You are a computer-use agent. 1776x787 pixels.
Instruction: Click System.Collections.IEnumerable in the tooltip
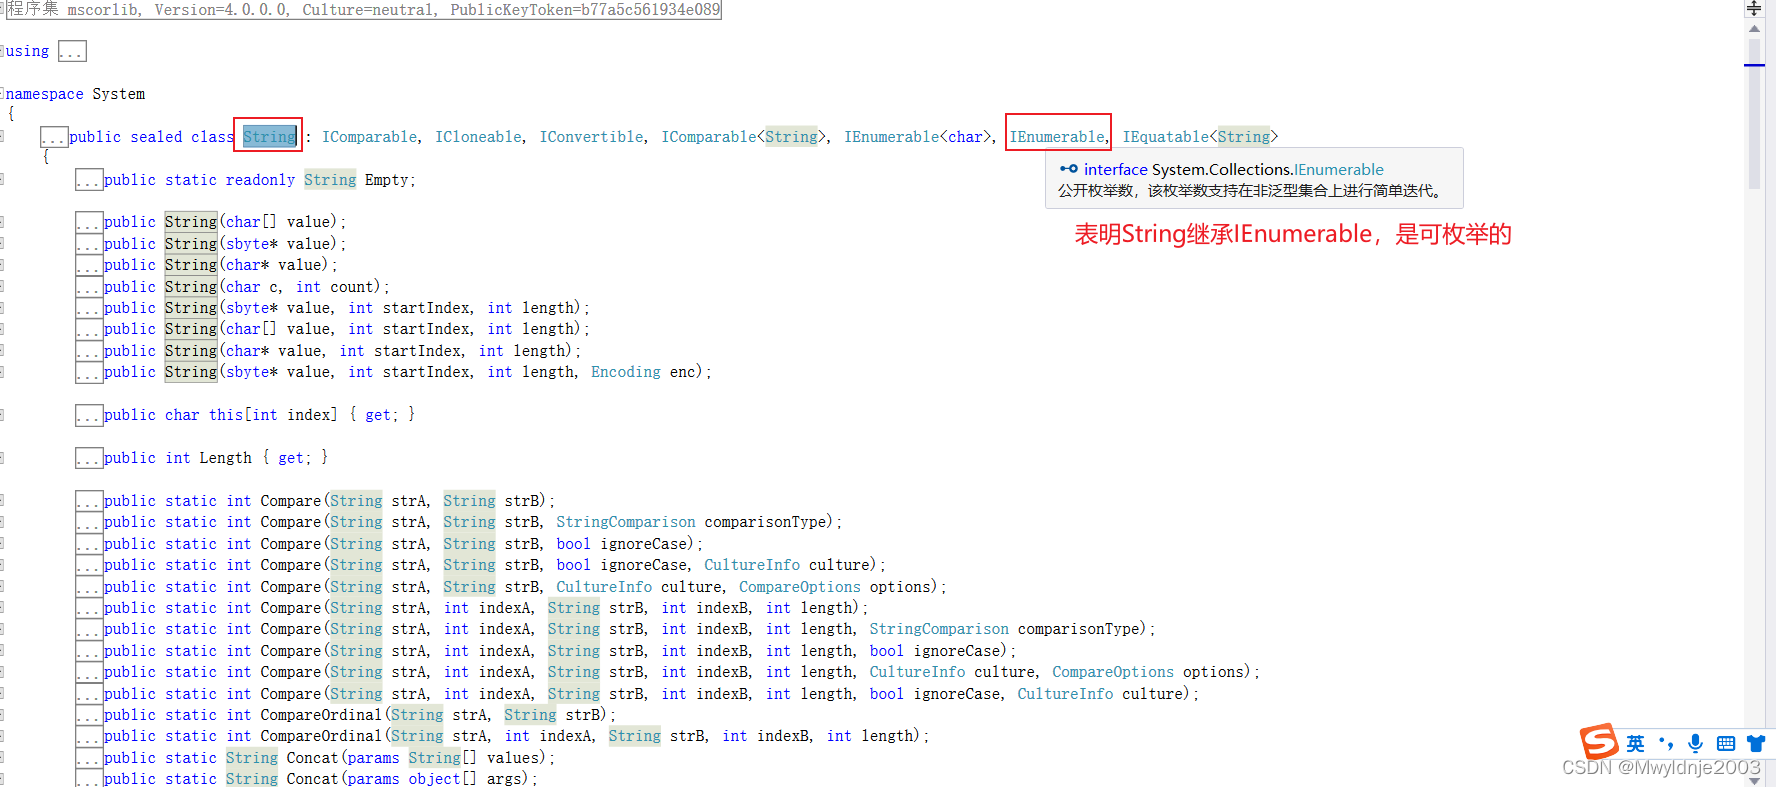point(1268,170)
